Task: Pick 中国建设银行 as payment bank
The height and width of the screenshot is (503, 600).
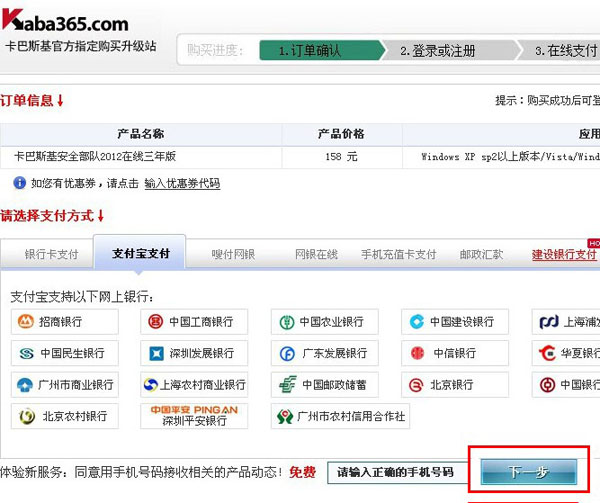Action: click(454, 322)
